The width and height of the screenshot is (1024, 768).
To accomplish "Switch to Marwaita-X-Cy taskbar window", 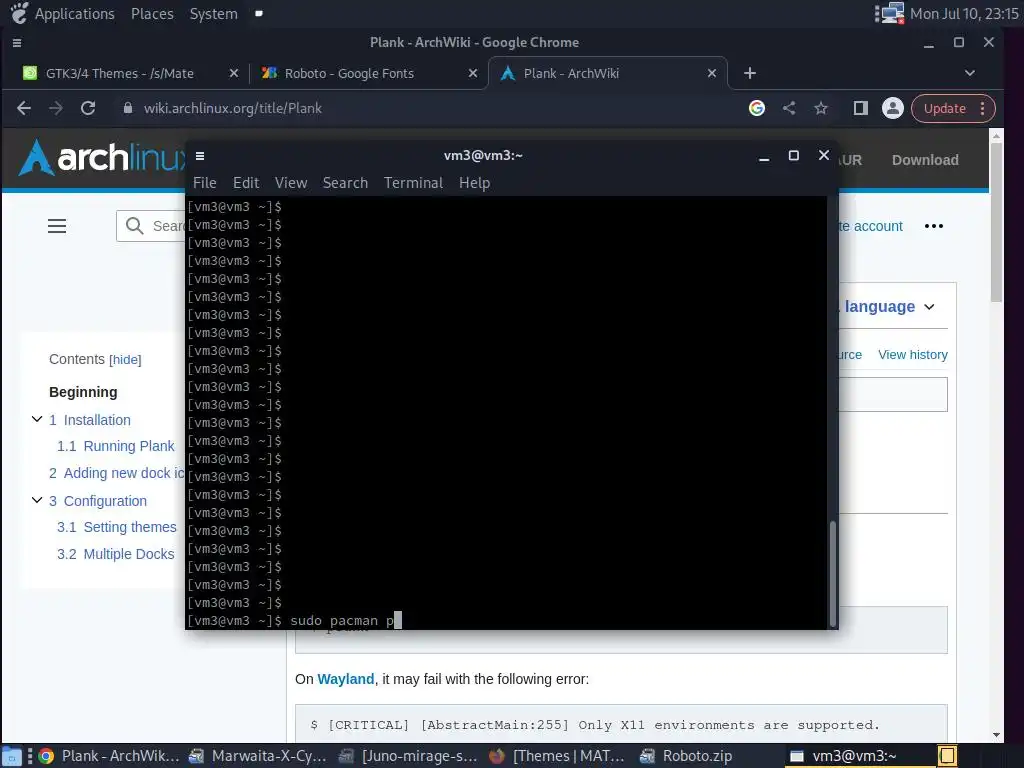I will tap(258, 756).
